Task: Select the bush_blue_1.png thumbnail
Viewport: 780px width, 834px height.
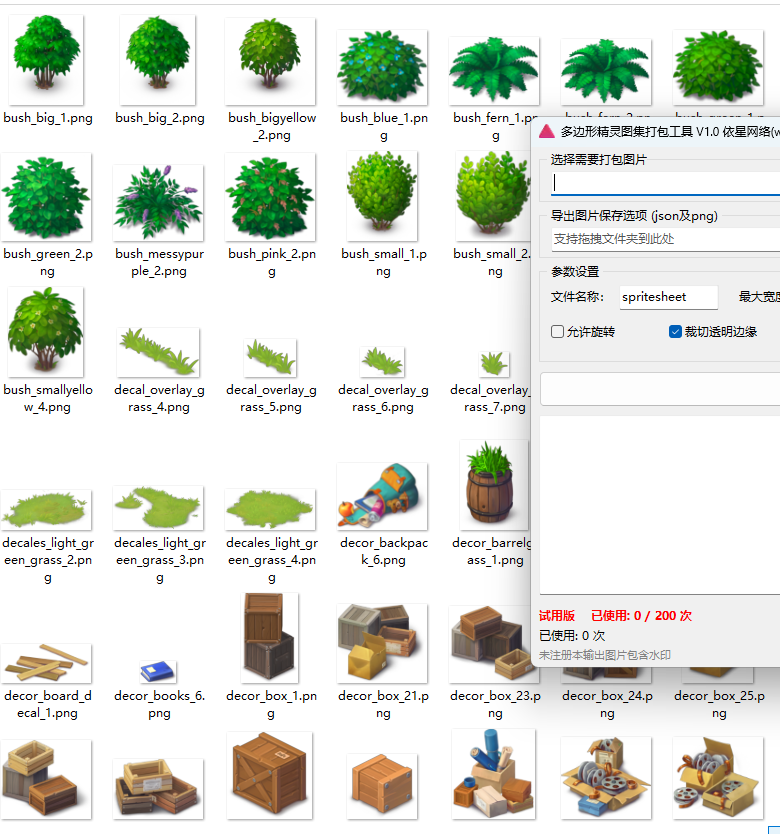Action: point(382,67)
